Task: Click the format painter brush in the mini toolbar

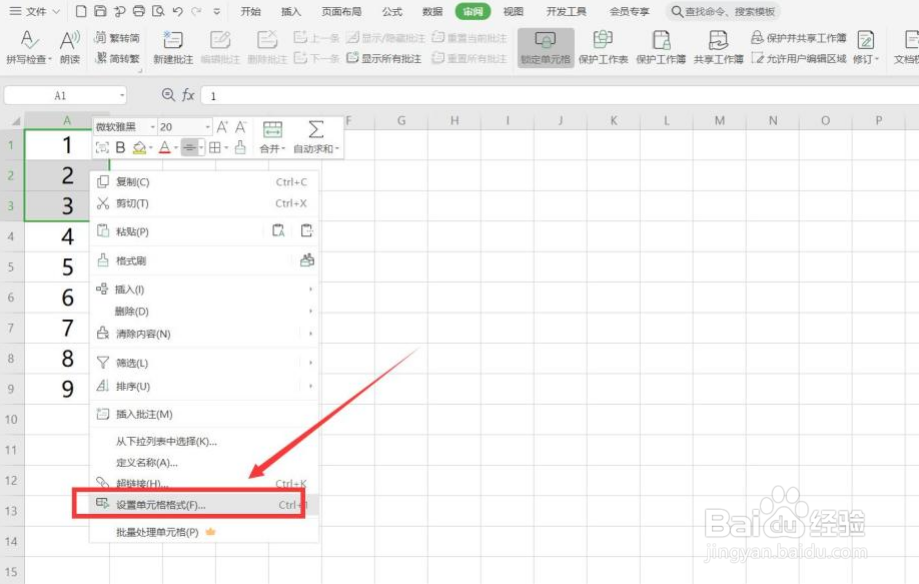Action: pyautogui.click(x=240, y=148)
